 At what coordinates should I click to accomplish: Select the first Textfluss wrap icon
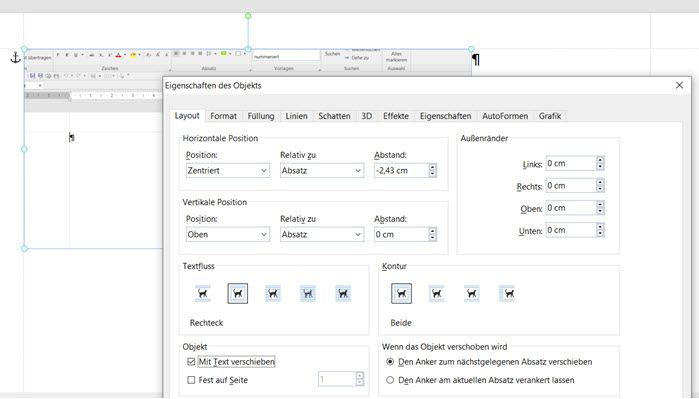point(203,294)
